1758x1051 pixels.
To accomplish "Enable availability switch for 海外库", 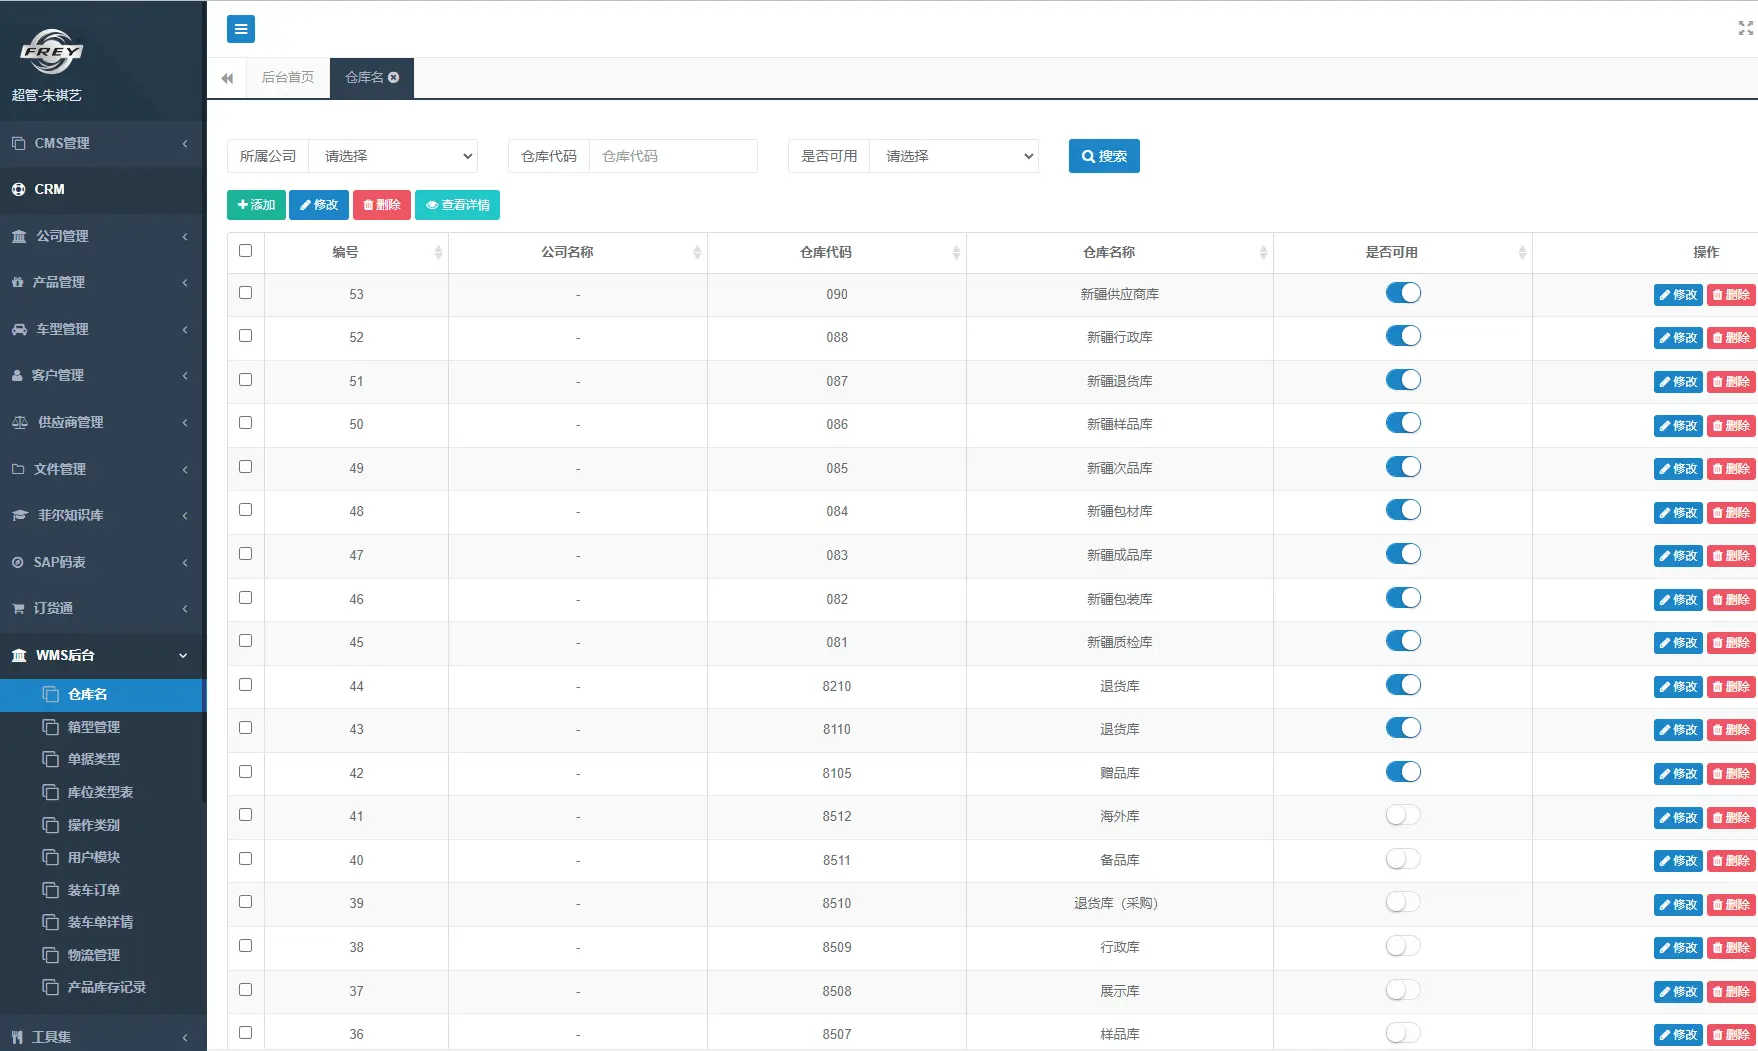I will point(1403,815).
